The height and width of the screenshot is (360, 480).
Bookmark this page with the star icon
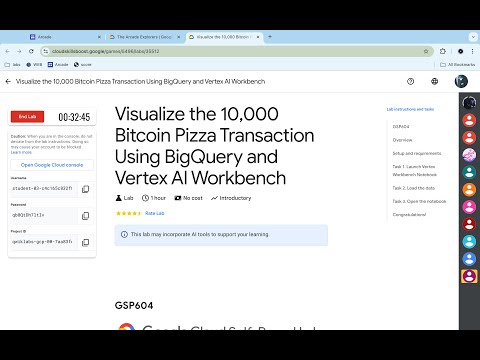[426, 51]
